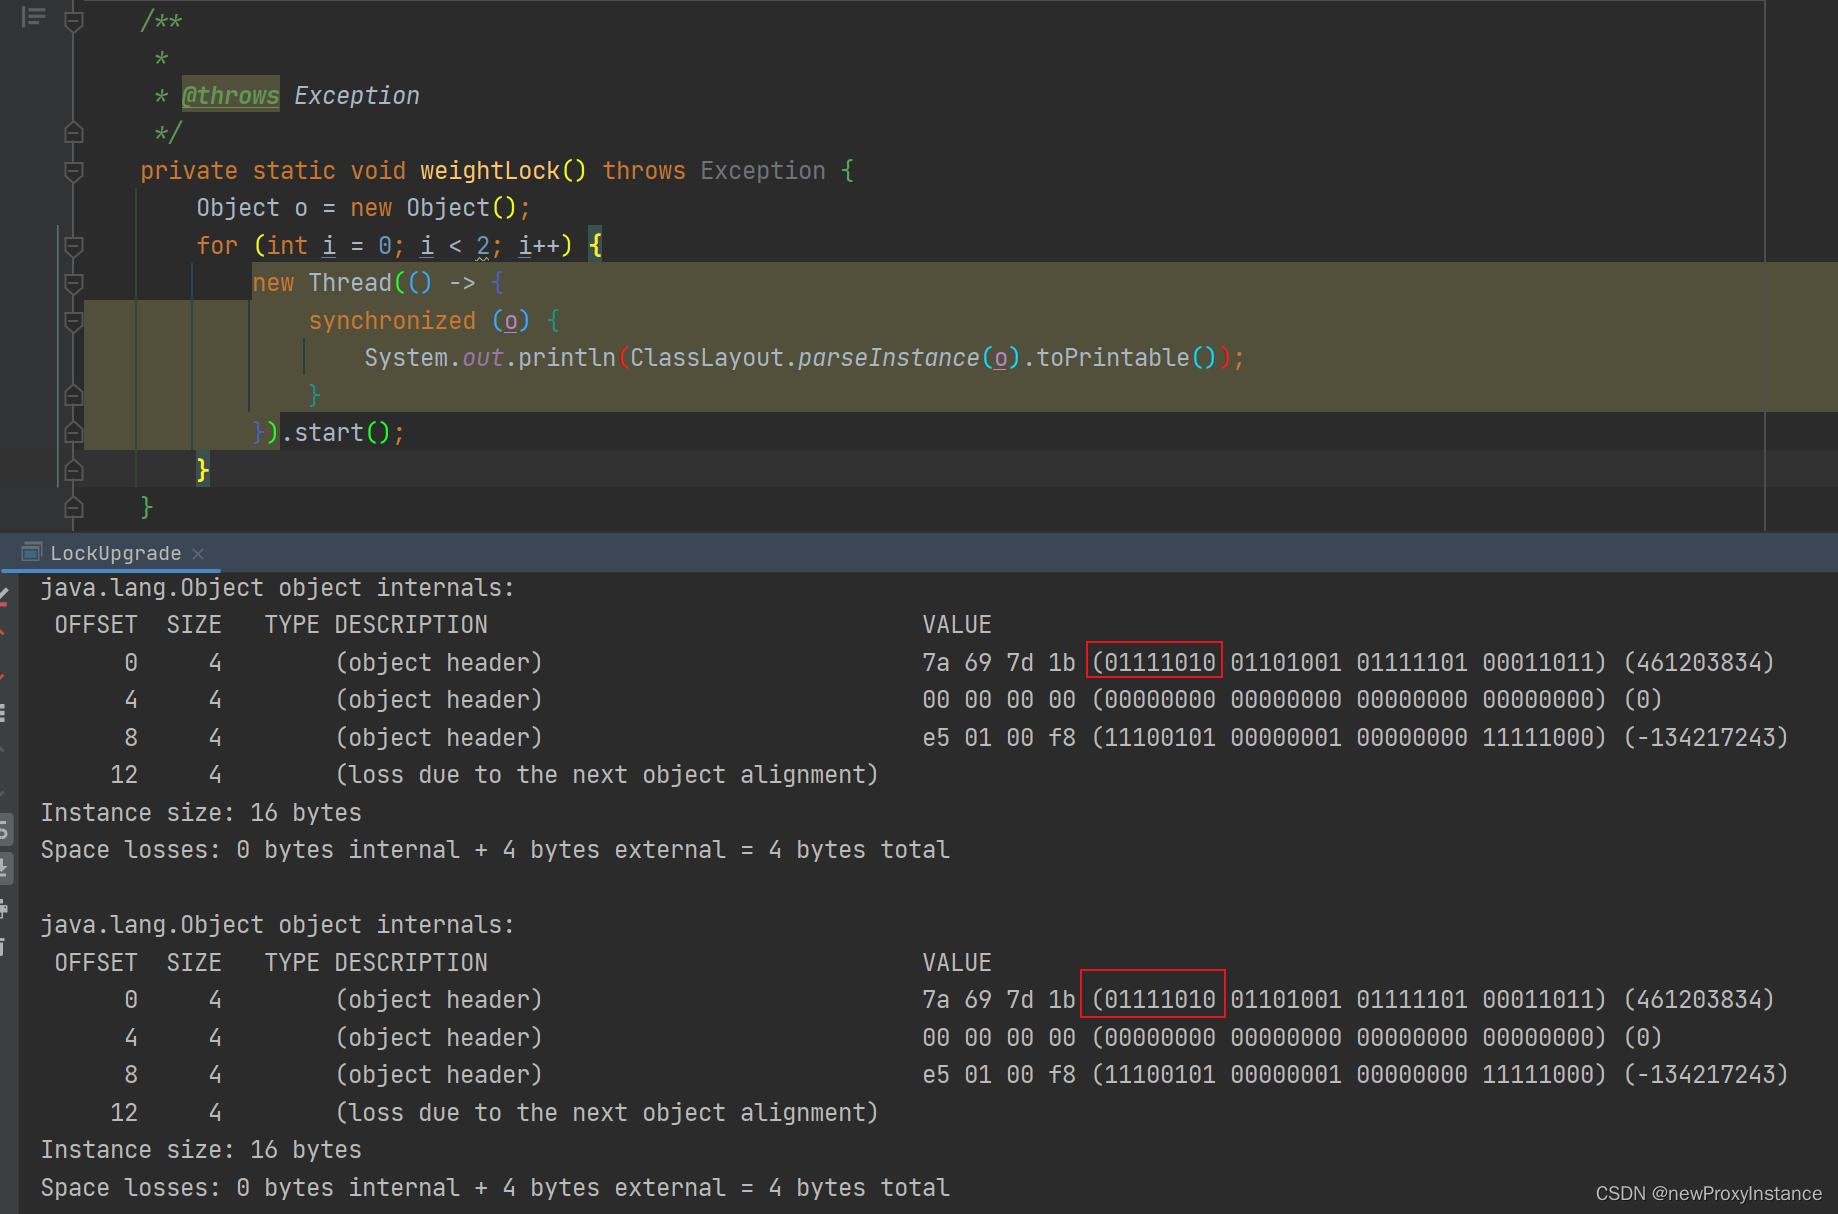This screenshot has width=1838, height=1214.
Task: Click the fold end marker at the method's closing brace
Action: 73,508
